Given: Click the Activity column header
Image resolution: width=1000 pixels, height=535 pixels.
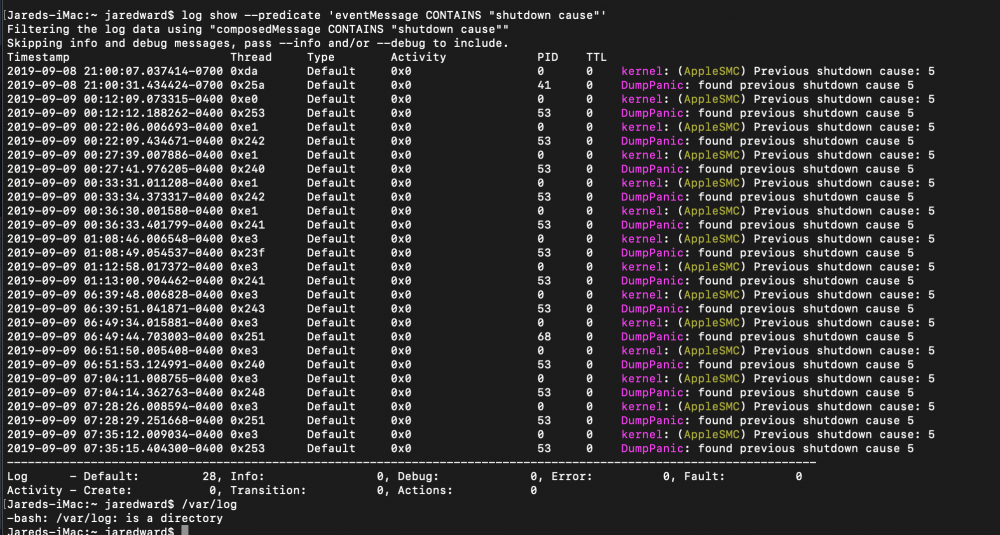Looking at the screenshot, I should 418,57.
